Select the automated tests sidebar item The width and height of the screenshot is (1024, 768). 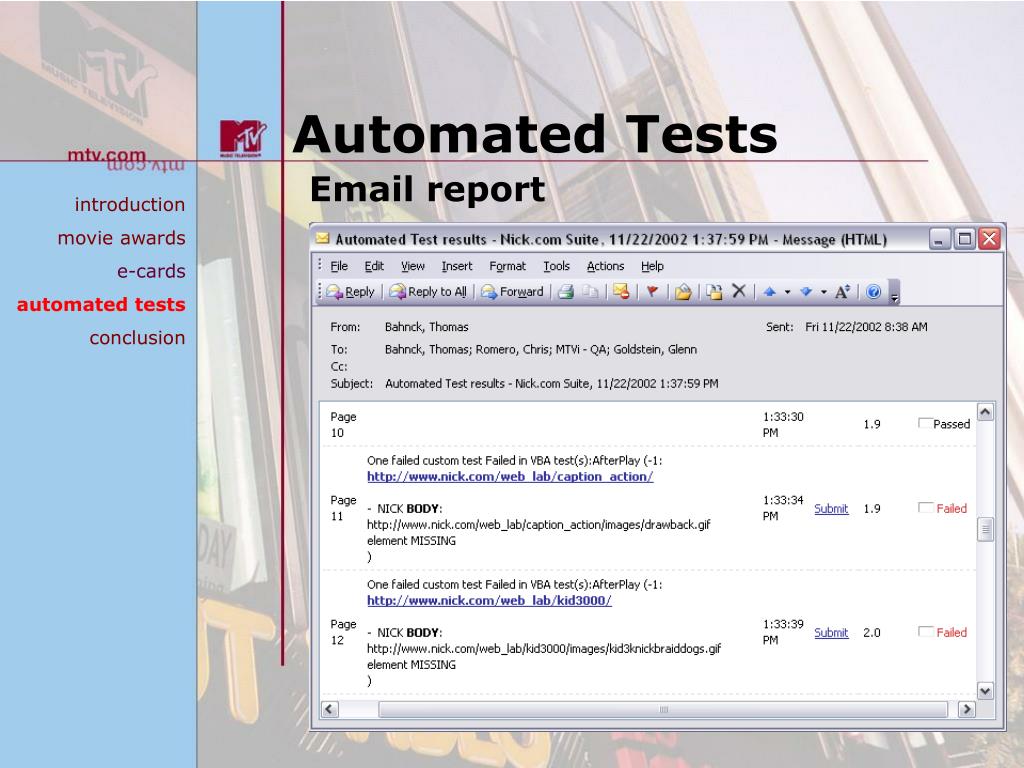(101, 304)
